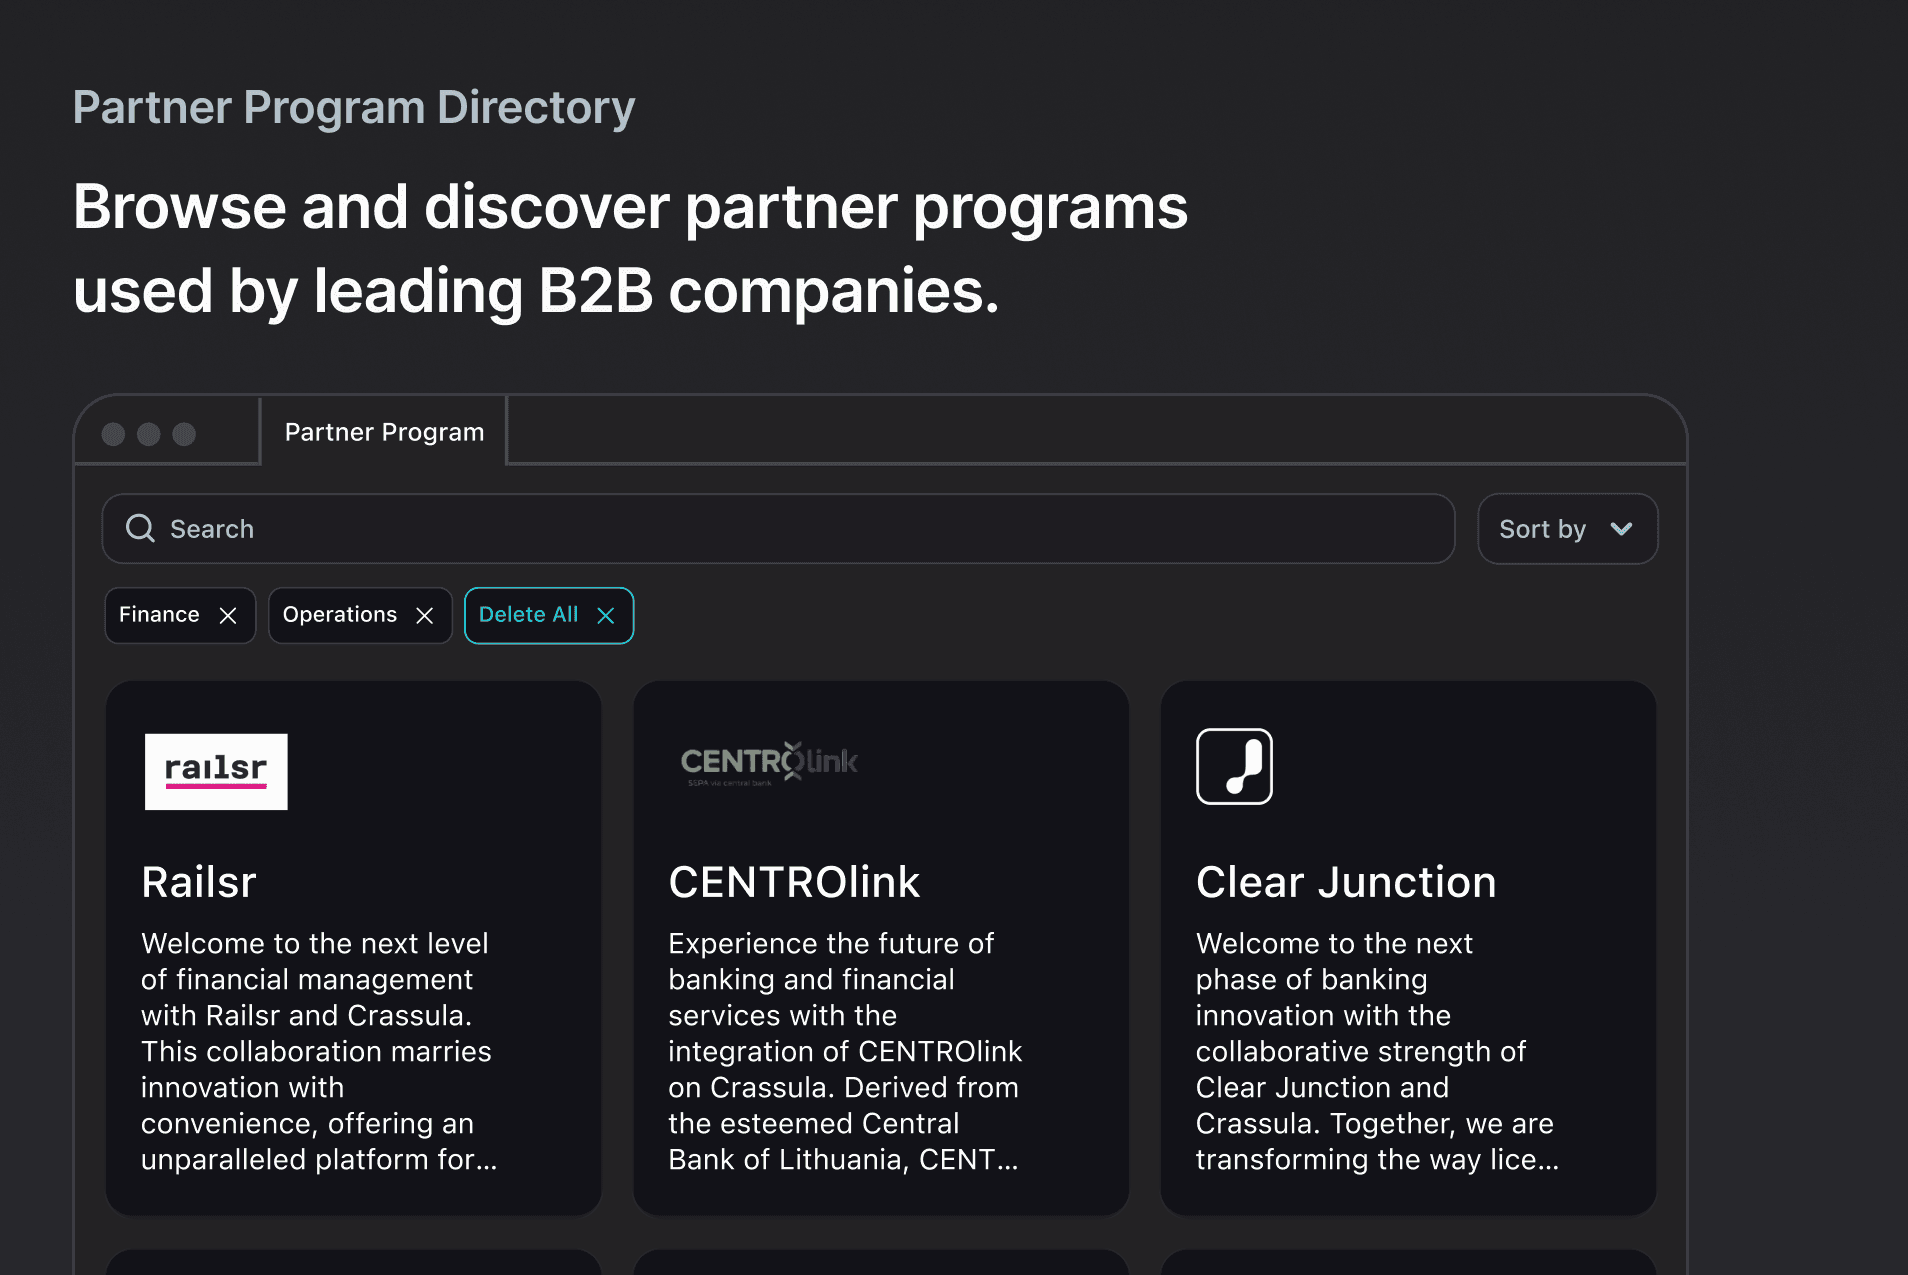Screen dimensions: 1908x1275
Task: Click the Operations filter chip label
Action: point(340,614)
